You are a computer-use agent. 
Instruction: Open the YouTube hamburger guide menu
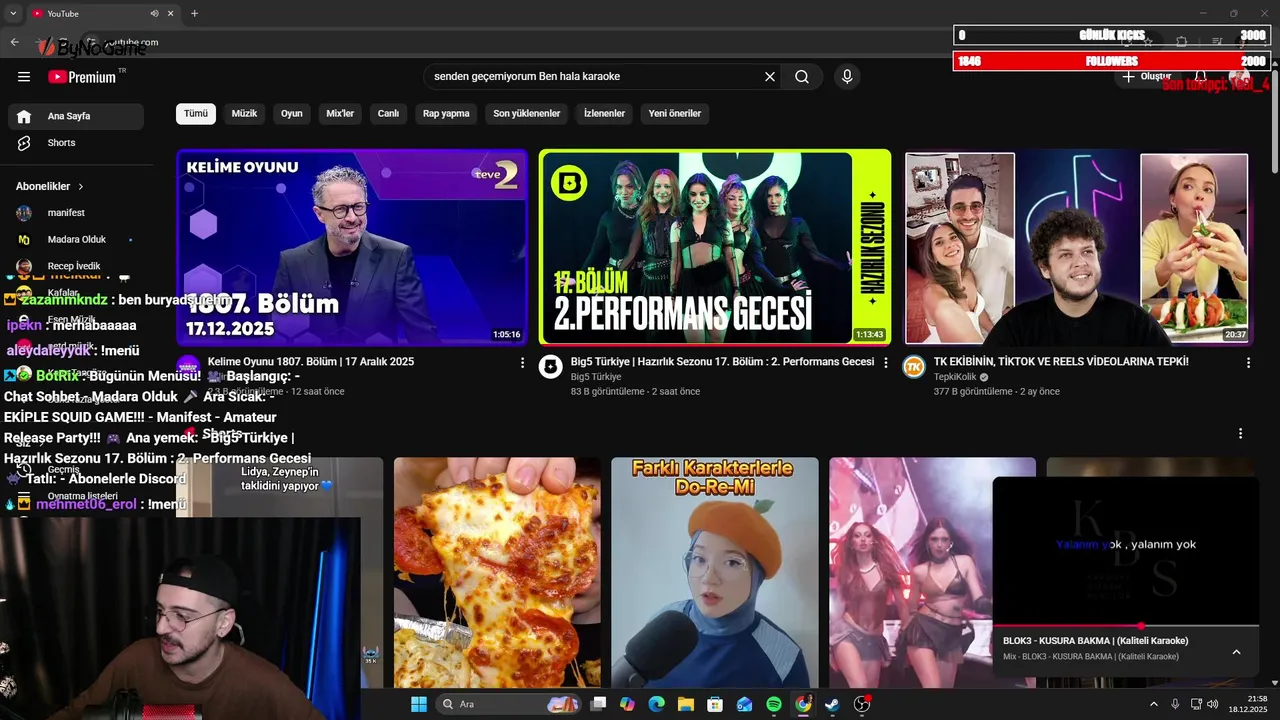pyautogui.click(x=24, y=77)
